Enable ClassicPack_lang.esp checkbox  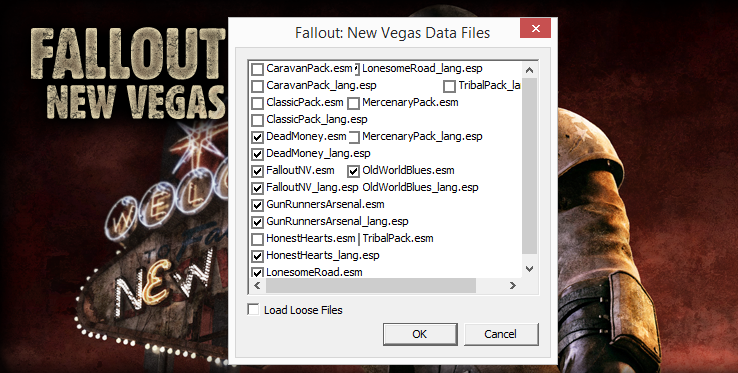pos(257,120)
